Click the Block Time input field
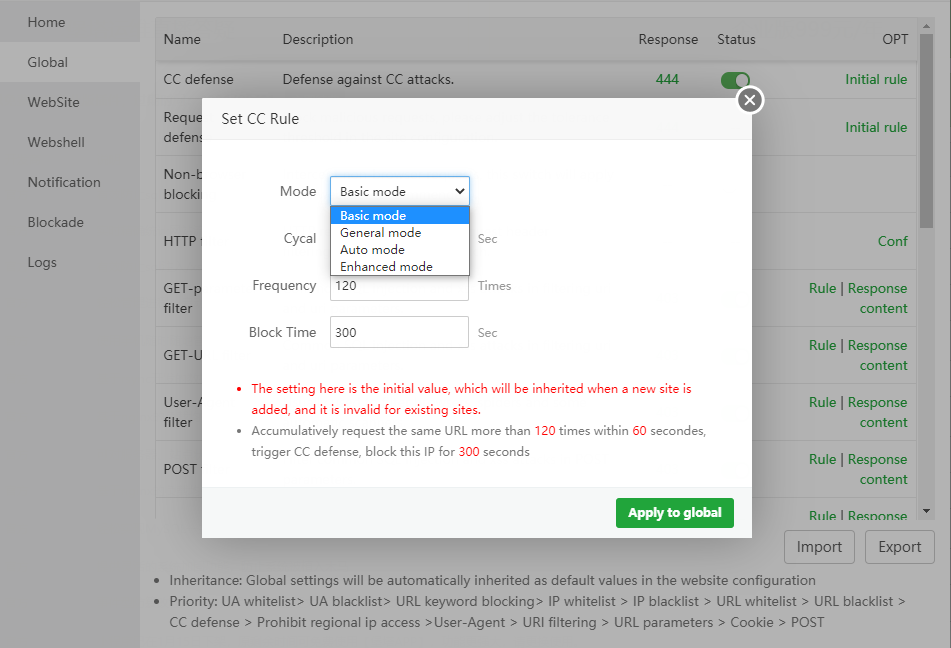This screenshot has height=648, width=951. 399,332
